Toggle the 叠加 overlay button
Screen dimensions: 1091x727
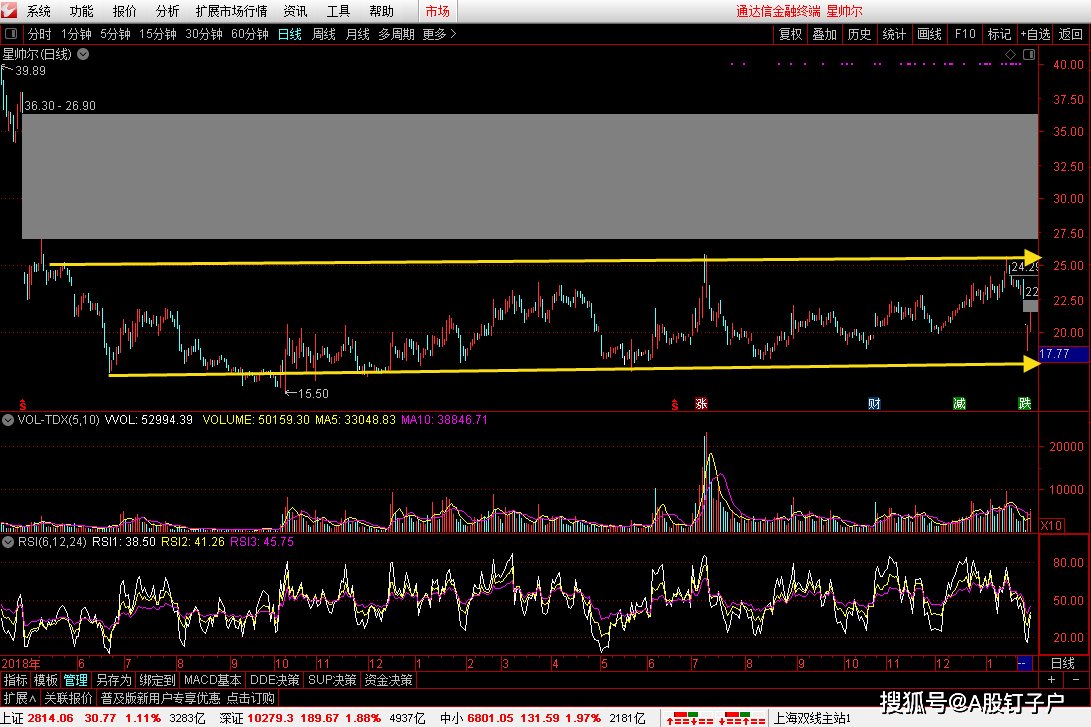824,34
